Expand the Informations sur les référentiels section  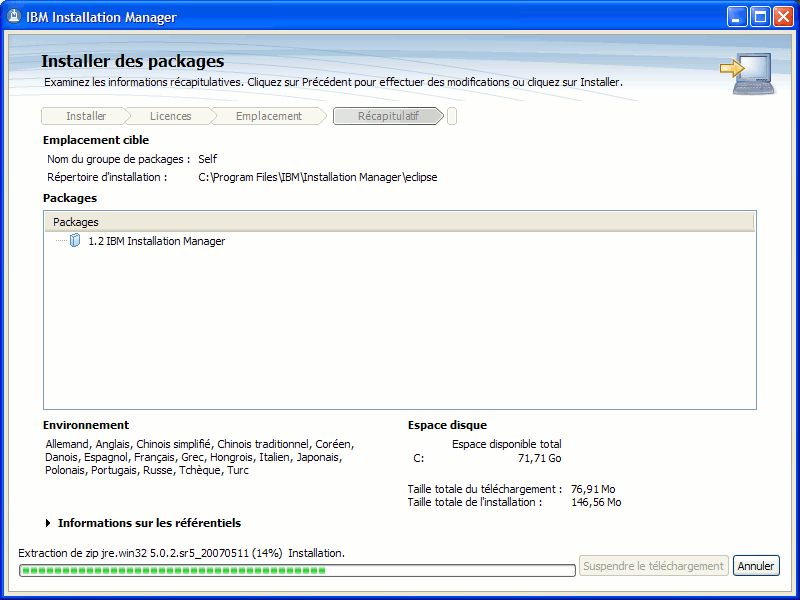coord(48,523)
